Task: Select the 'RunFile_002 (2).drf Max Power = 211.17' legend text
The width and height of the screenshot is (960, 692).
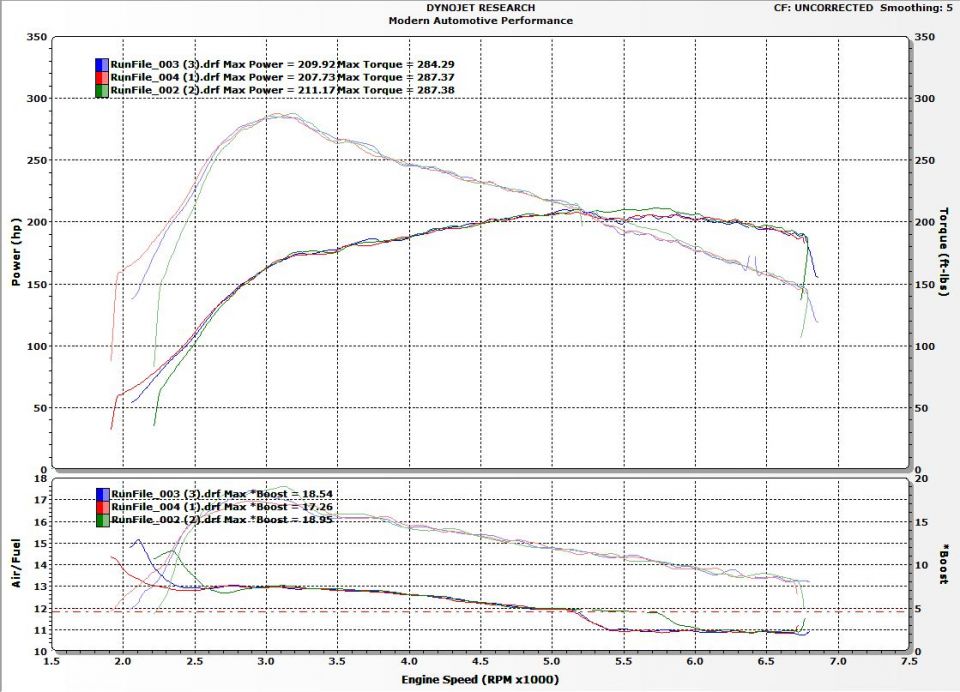Action: pyautogui.click(x=223, y=90)
